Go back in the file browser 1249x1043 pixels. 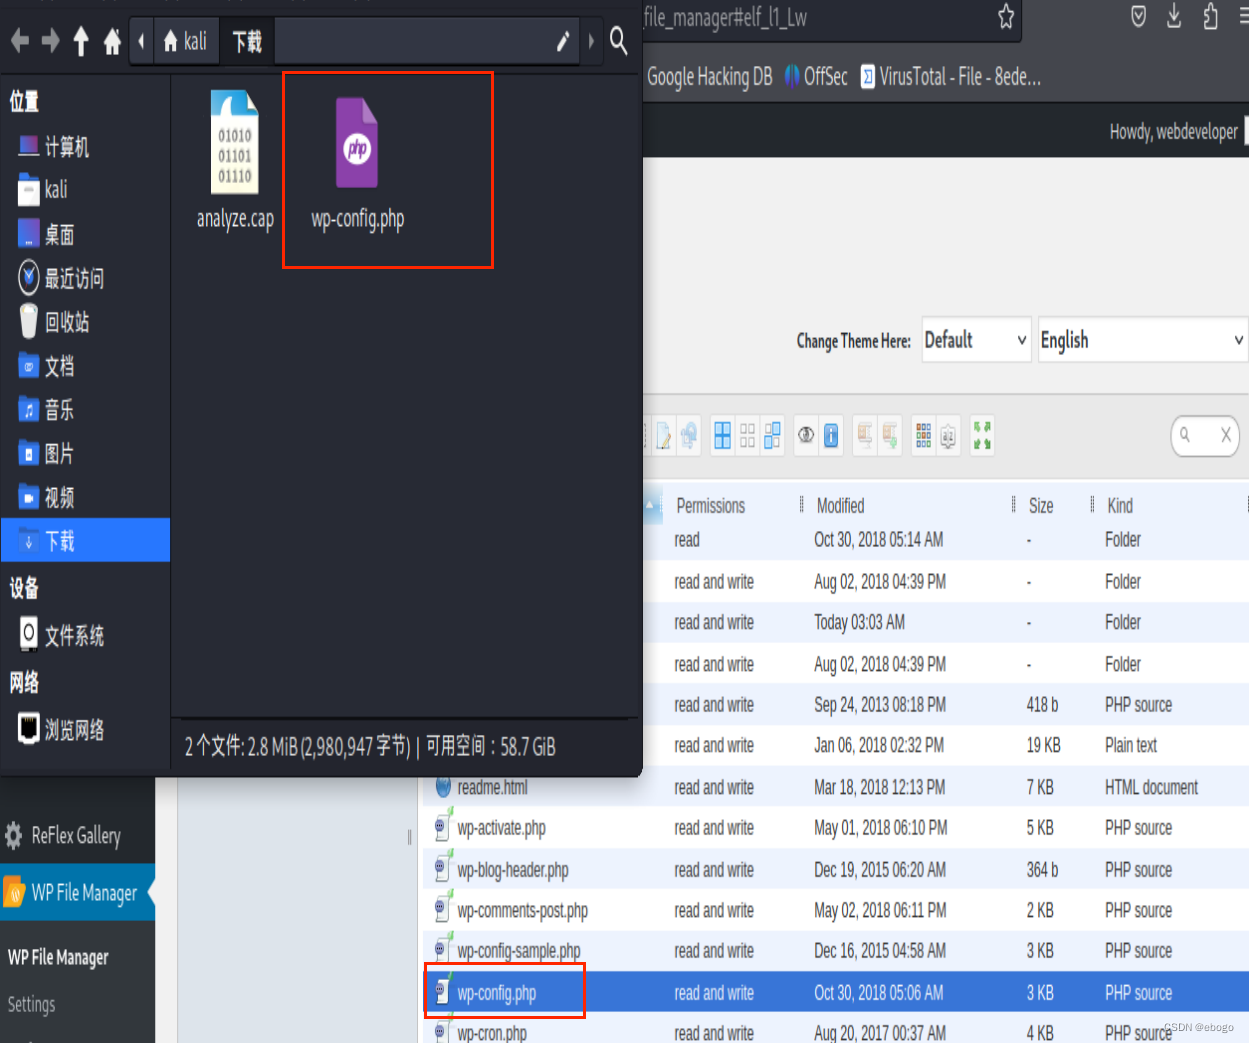pos(19,41)
